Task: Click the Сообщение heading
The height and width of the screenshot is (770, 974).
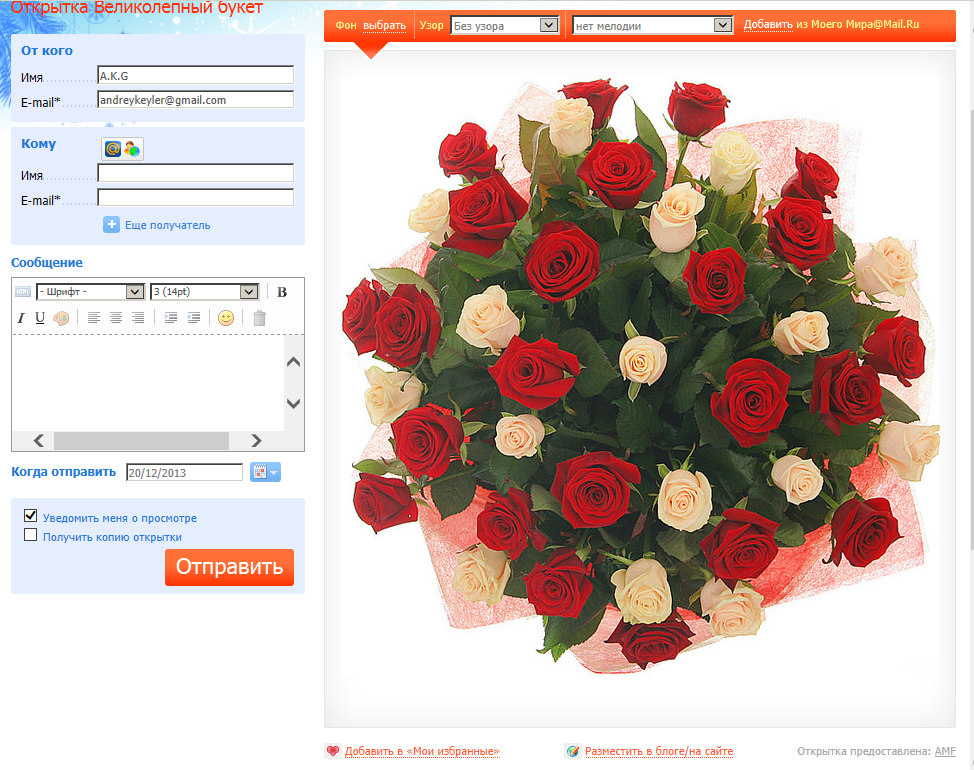Action: pos(47,263)
